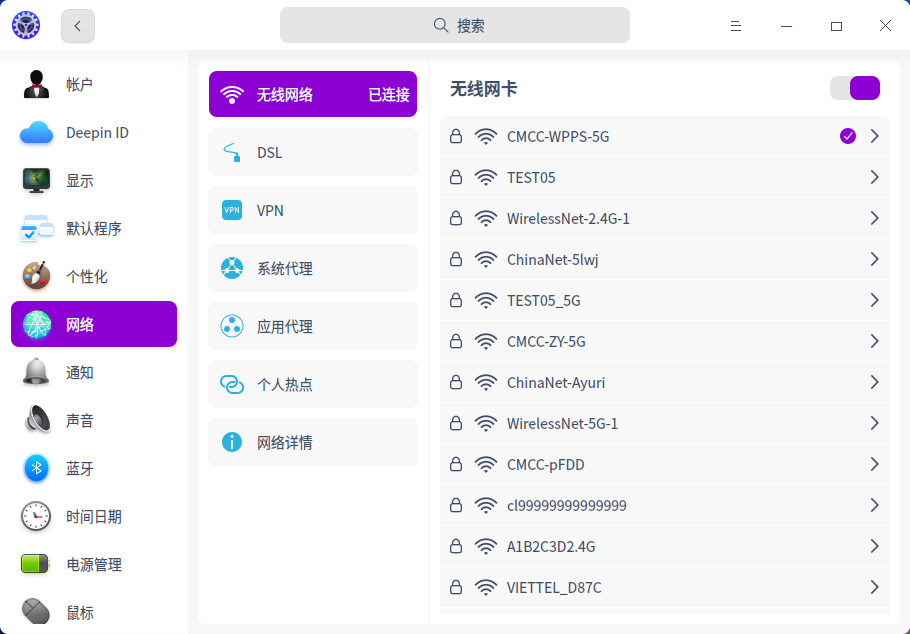Expand details arrow for WirelessNet-5G-1
Image resolution: width=910 pixels, height=634 pixels.
[x=875, y=423]
